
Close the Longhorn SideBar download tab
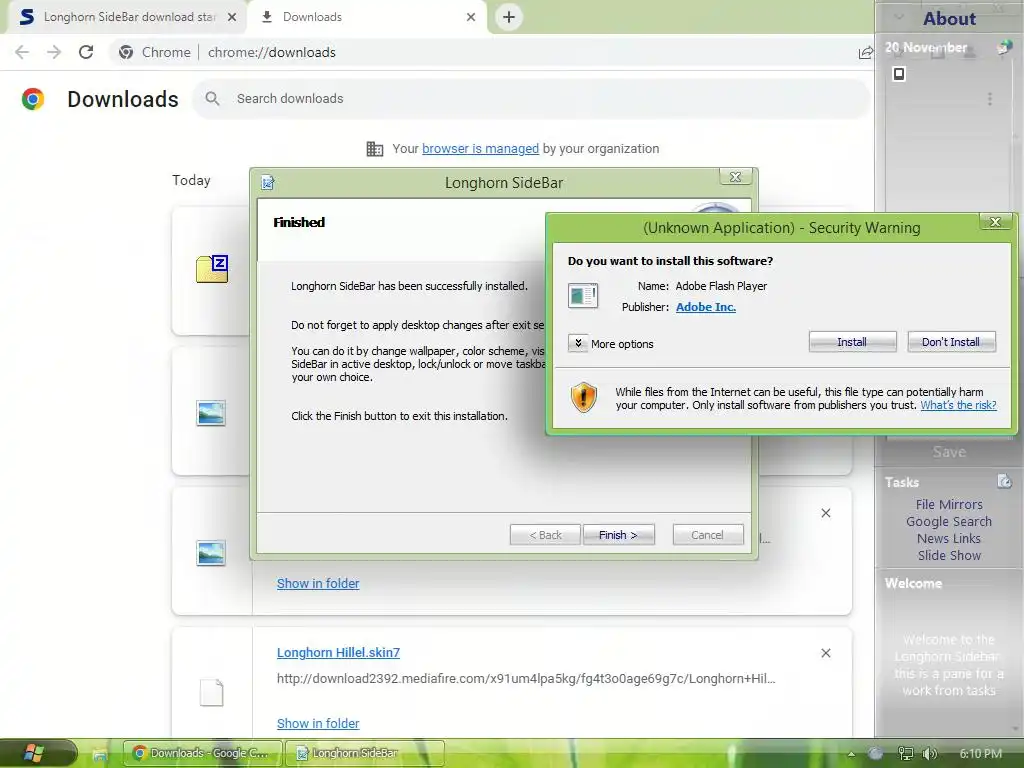click(232, 17)
